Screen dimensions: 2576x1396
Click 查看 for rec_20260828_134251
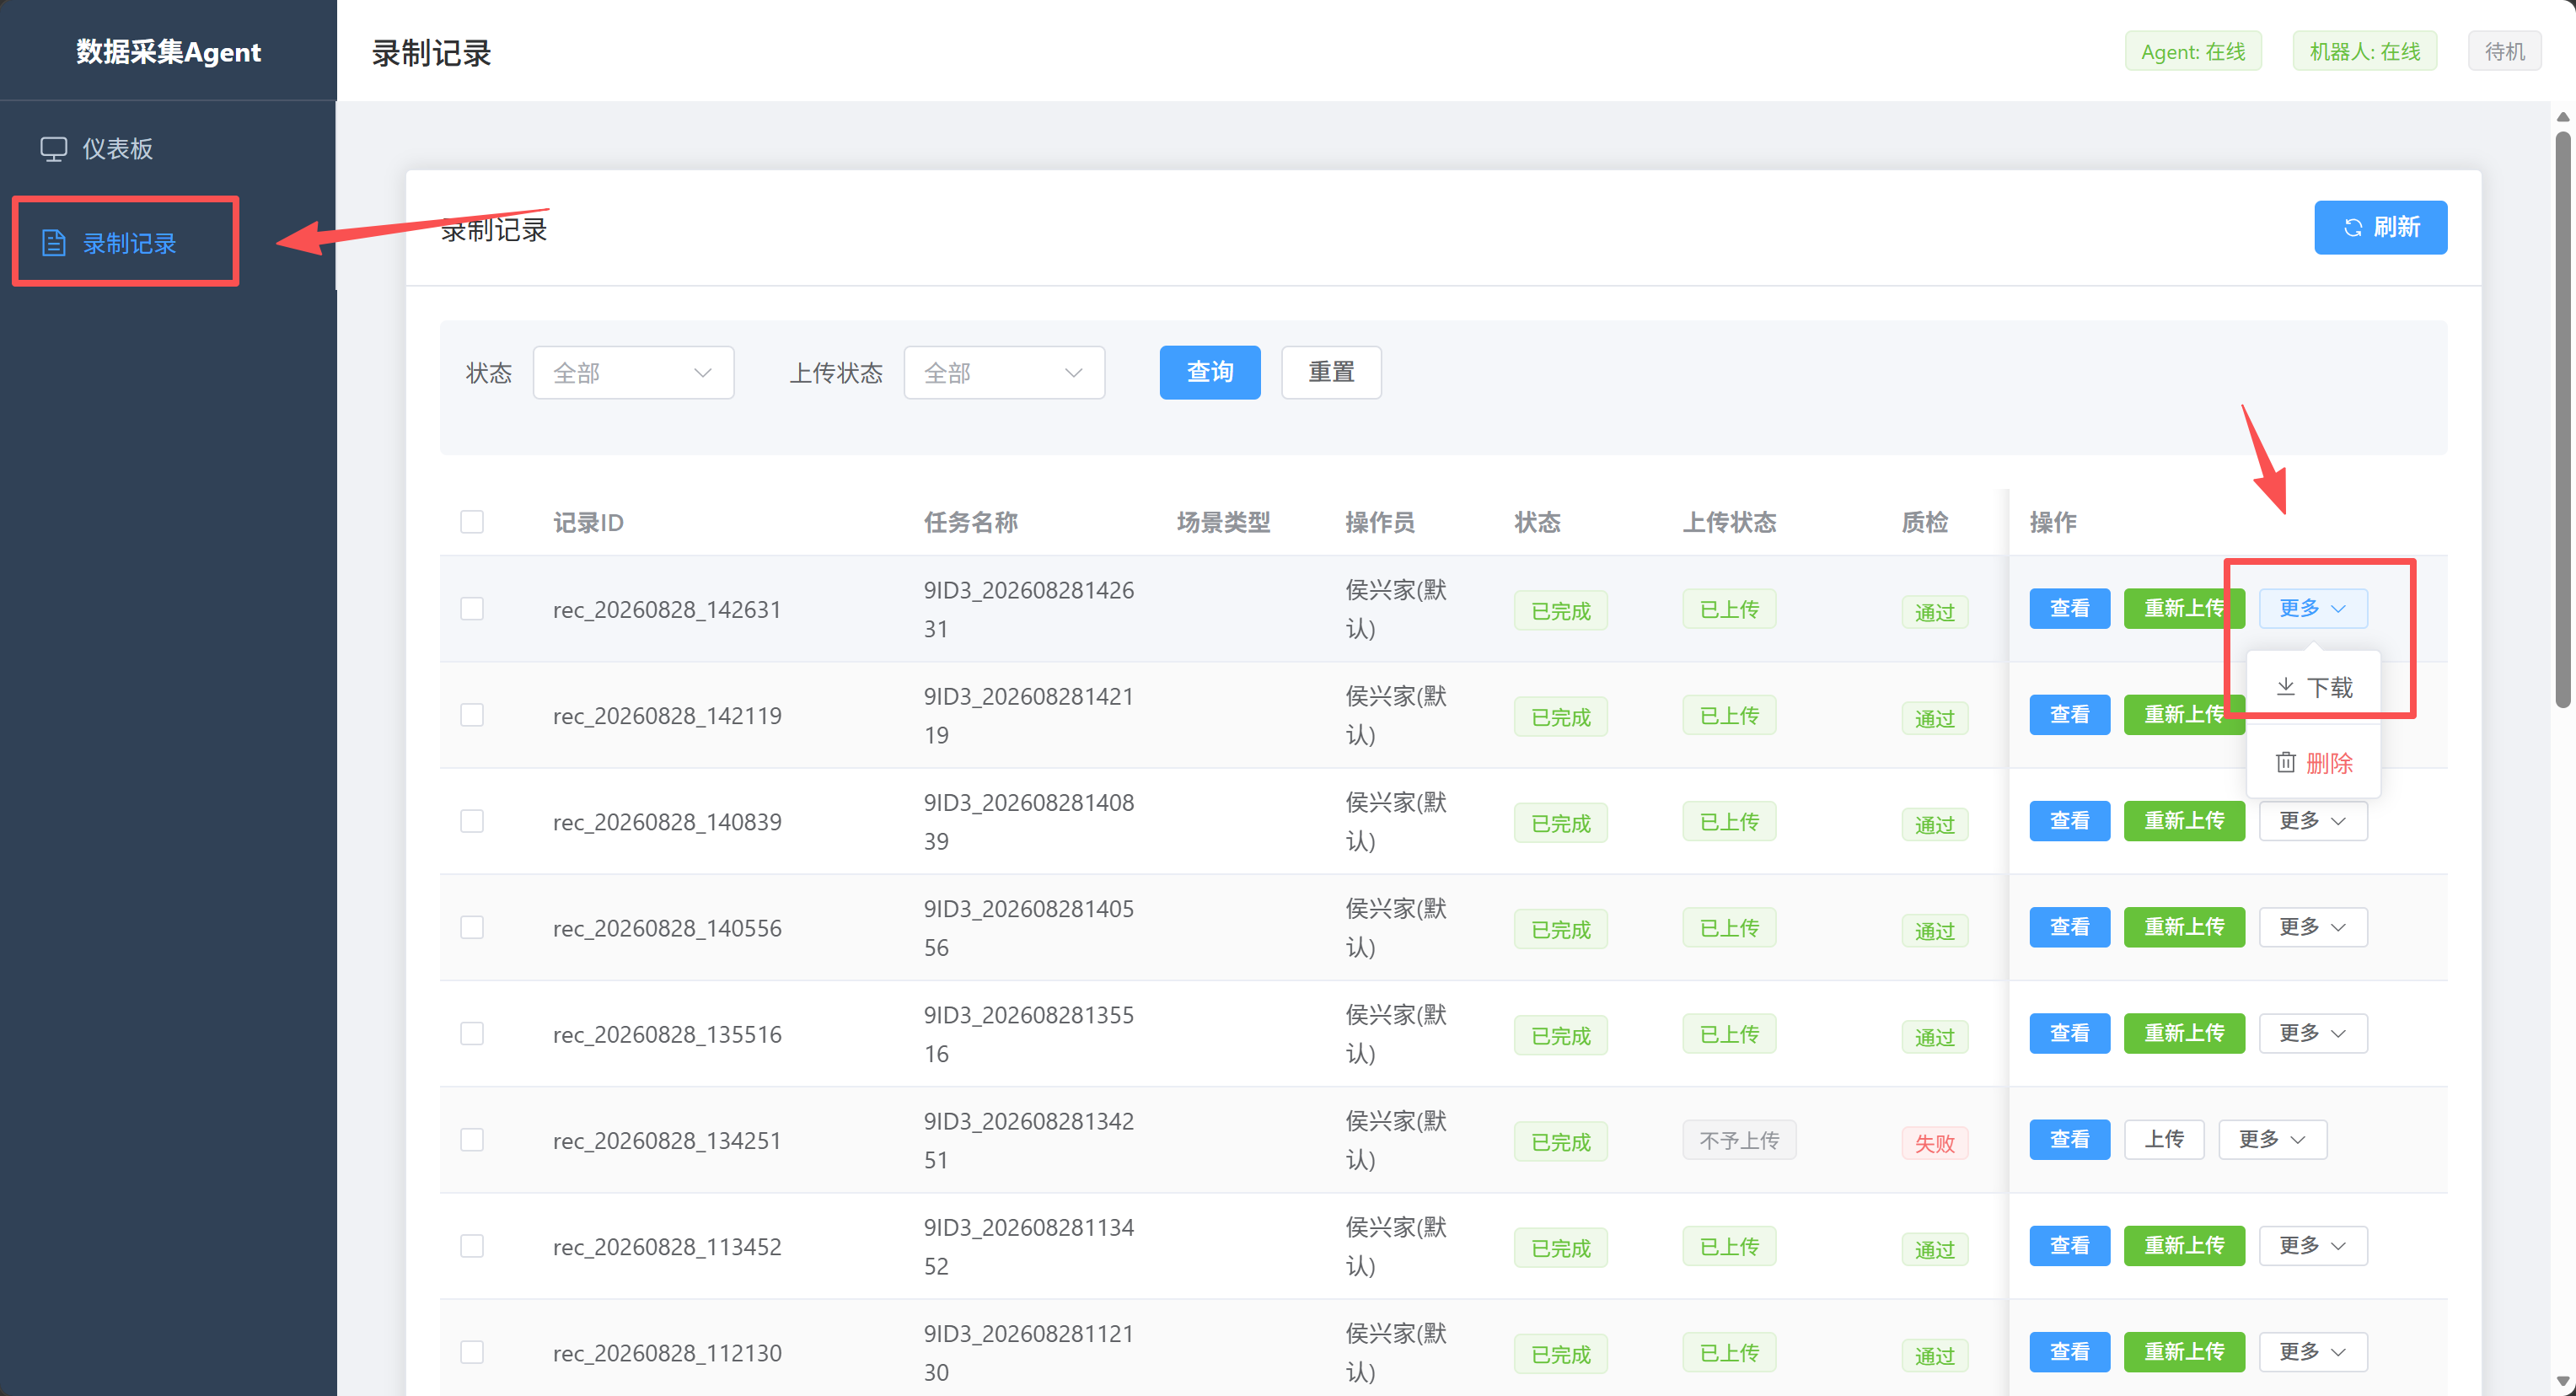pyautogui.click(x=2069, y=1139)
